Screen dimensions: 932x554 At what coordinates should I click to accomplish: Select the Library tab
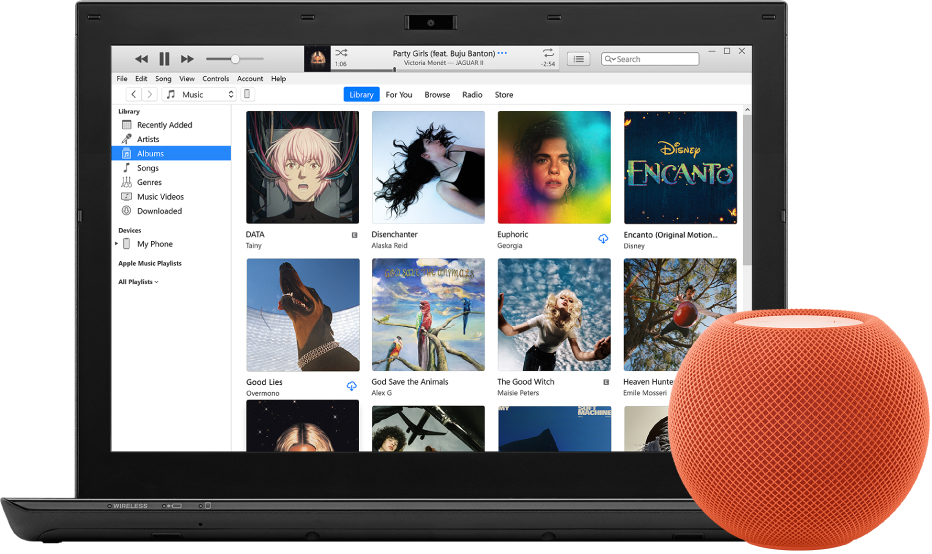coord(361,95)
